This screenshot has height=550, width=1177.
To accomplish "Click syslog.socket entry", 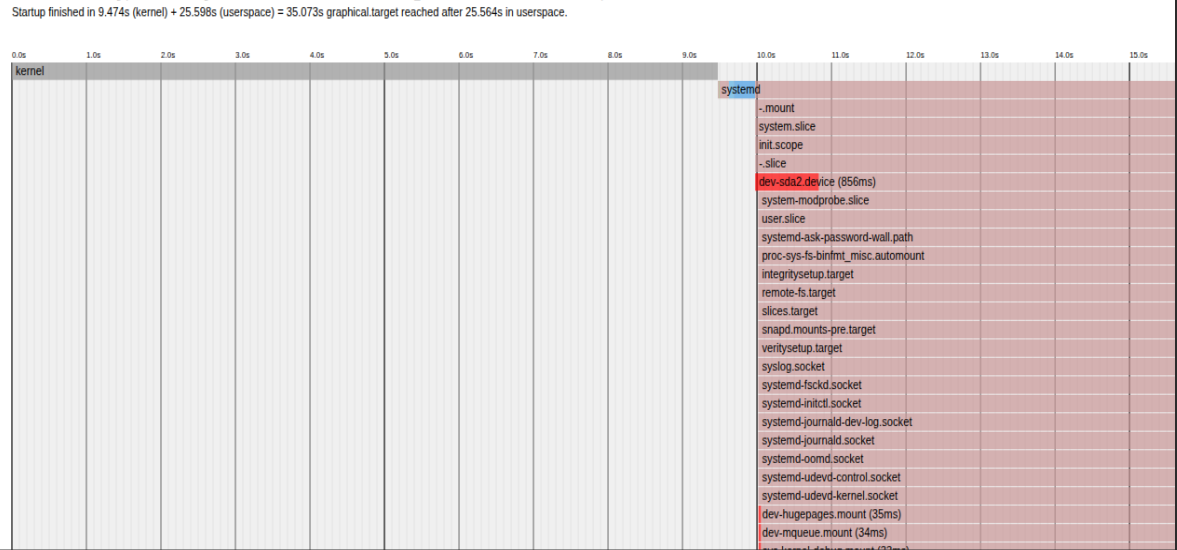I will pyautogui.click(x=793, y=367).
